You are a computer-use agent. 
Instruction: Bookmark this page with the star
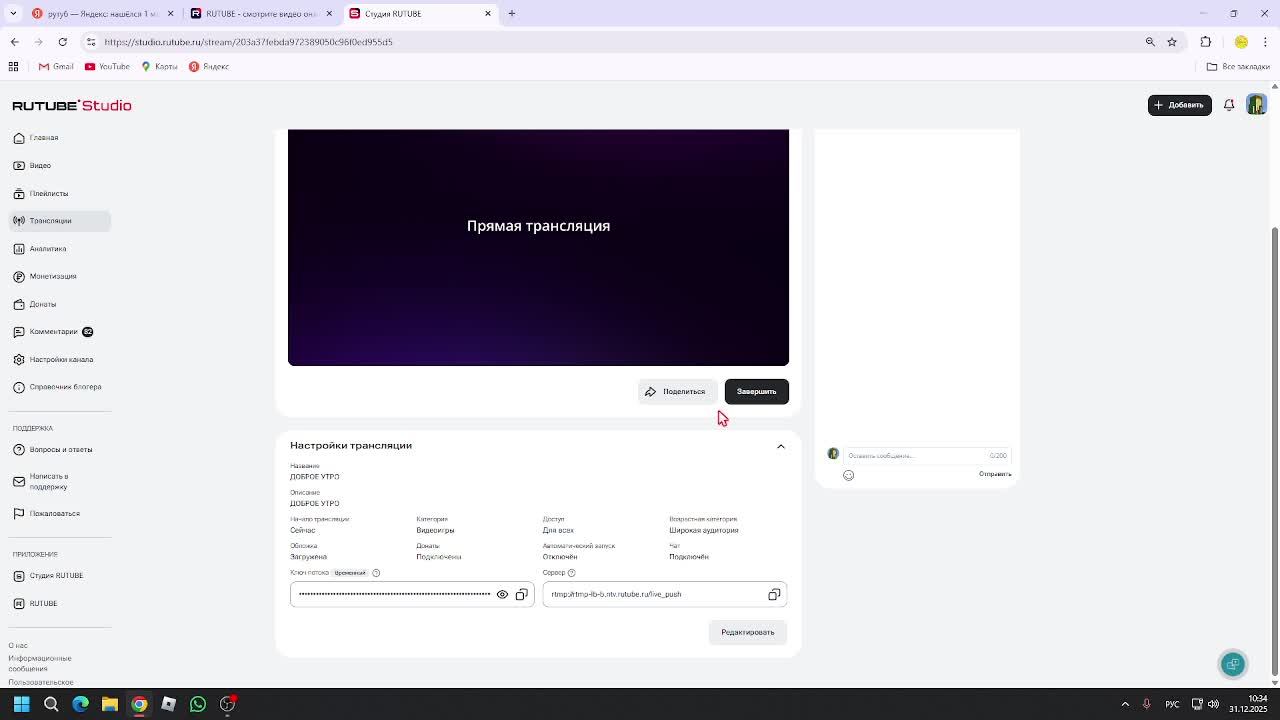coord(1172,42)
